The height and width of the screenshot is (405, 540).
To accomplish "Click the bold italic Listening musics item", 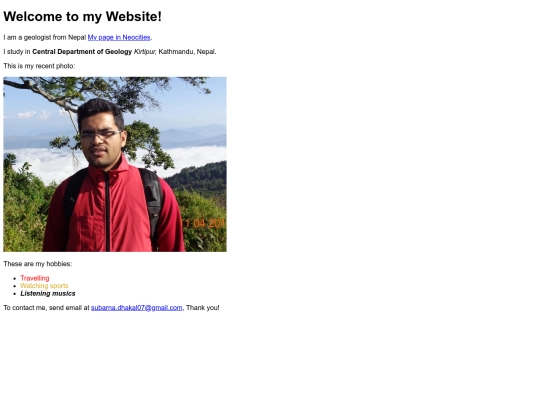I will (48, 293).
